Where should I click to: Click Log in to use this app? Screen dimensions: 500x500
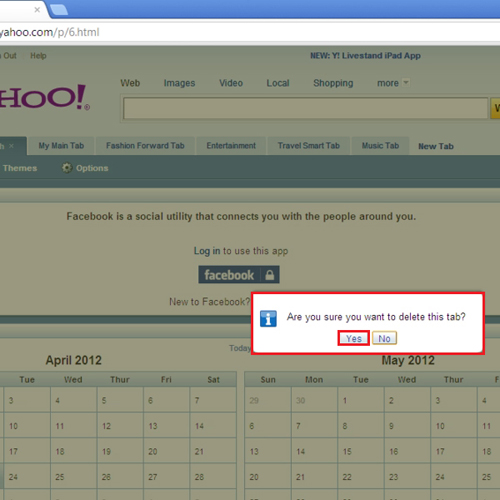241,251
